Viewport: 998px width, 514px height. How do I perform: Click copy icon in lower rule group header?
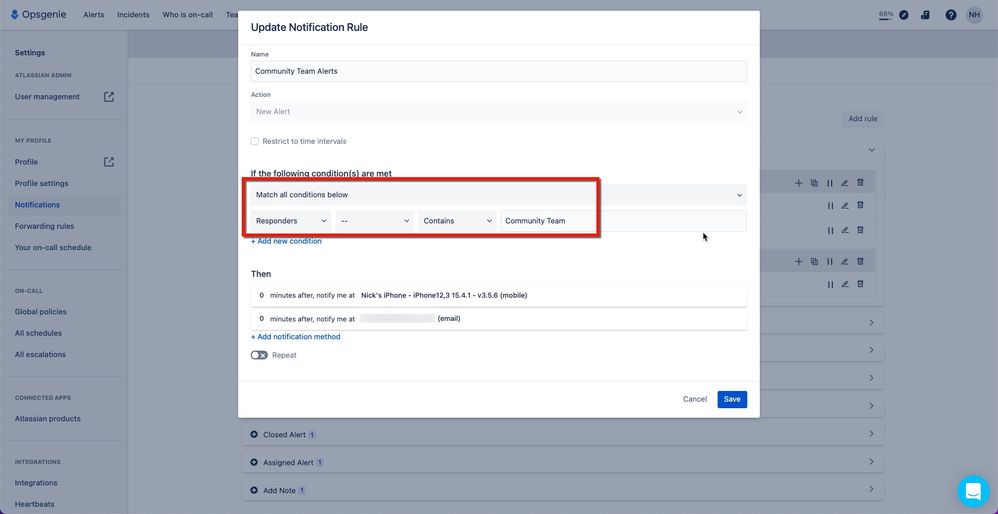click(814, 261)
